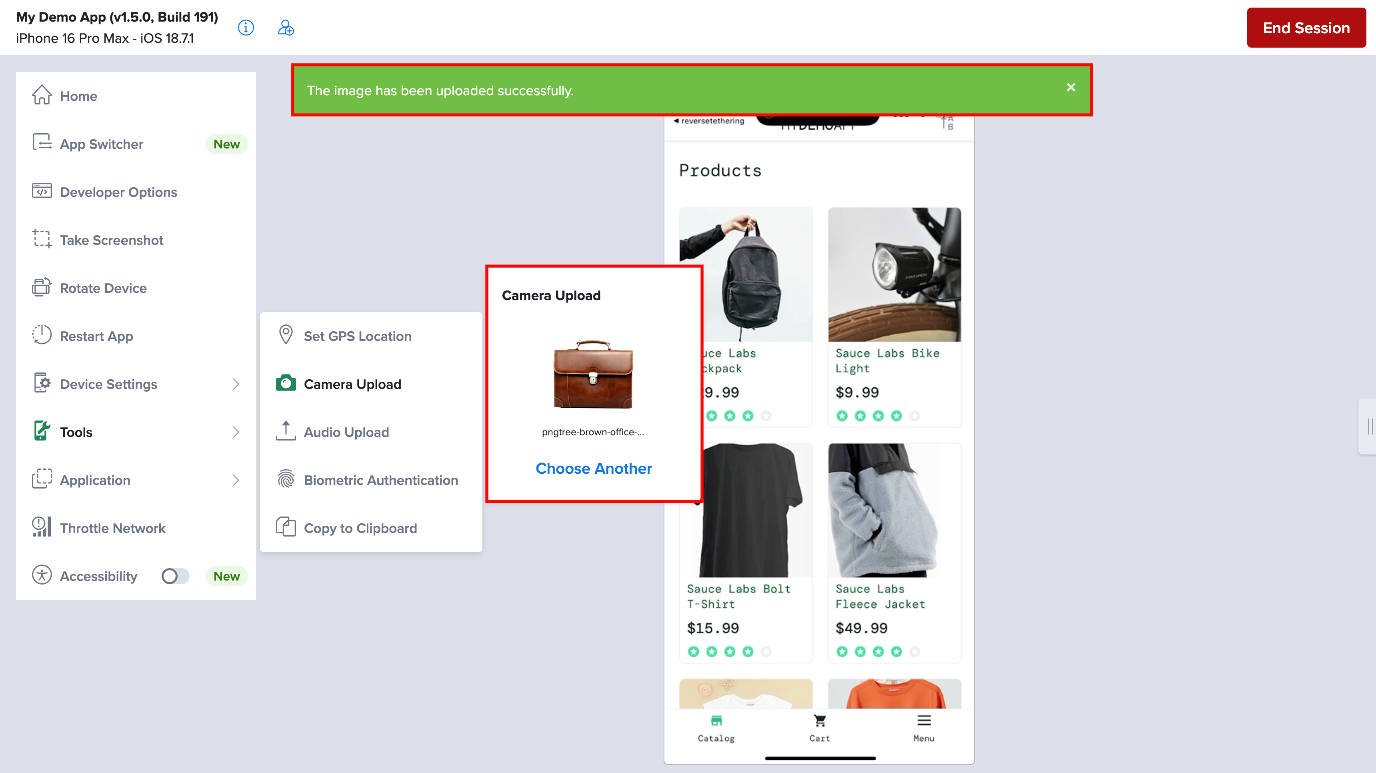Dismiss the upload success notification
Viewport: 1376px width, 773px height.
pos(1071,88)
